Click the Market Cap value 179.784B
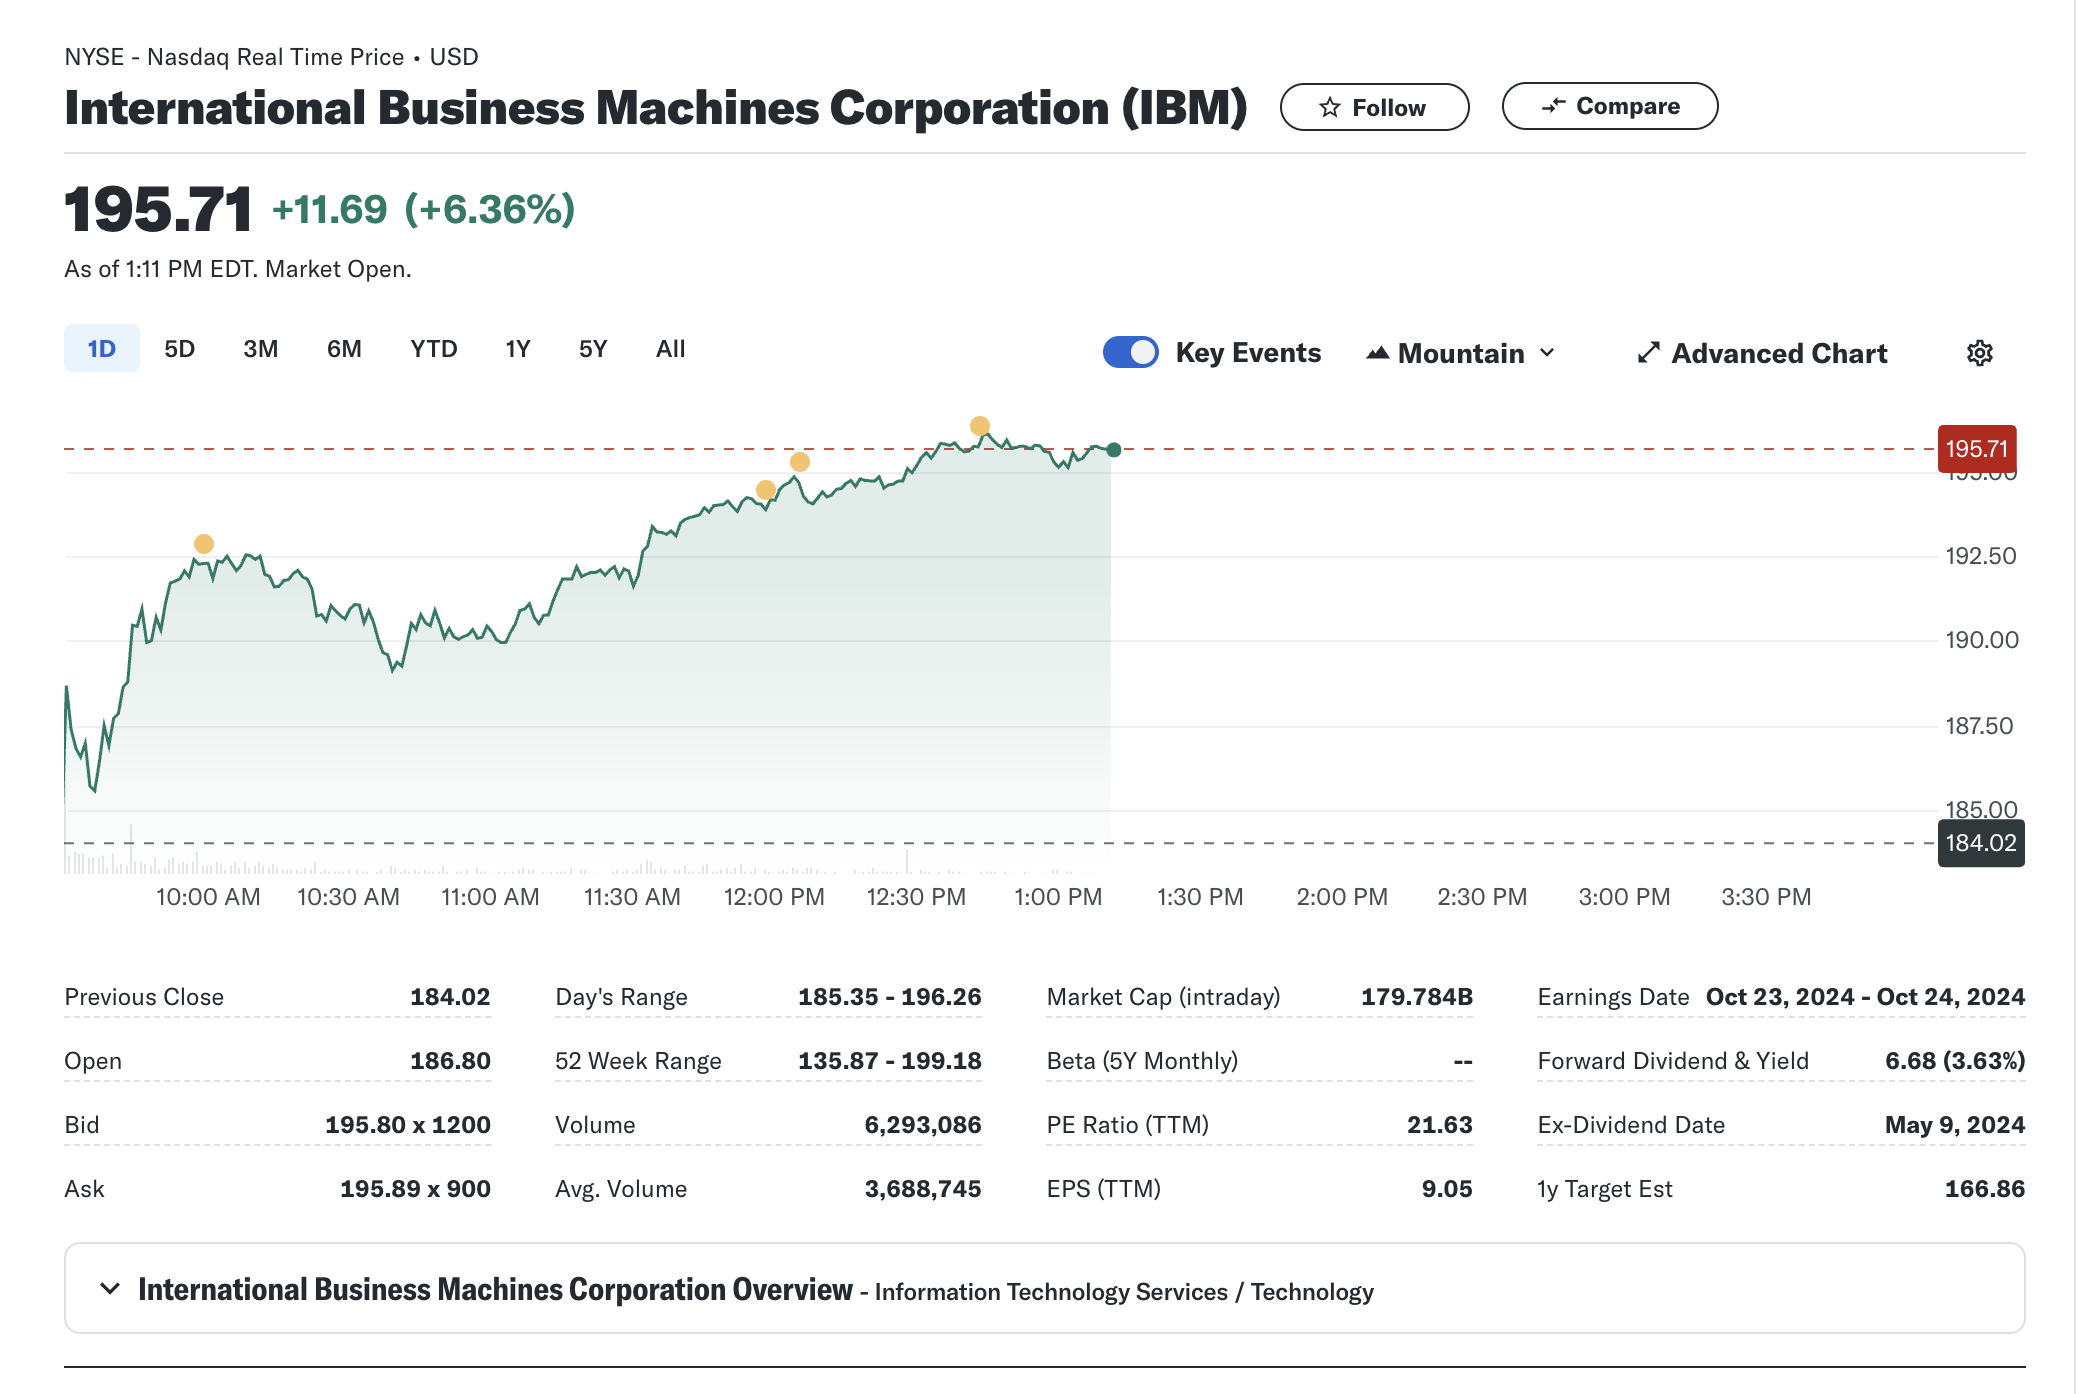Viewport: 2076px width, 1394px height. 1417,997
